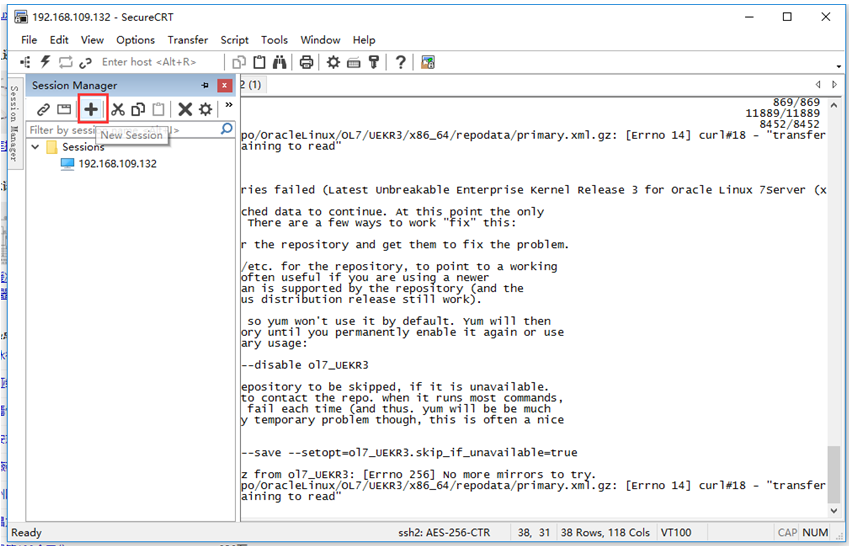849x546 pixels.
Task: Click the Keymap Editor keyboard icon
Action: 354,63
